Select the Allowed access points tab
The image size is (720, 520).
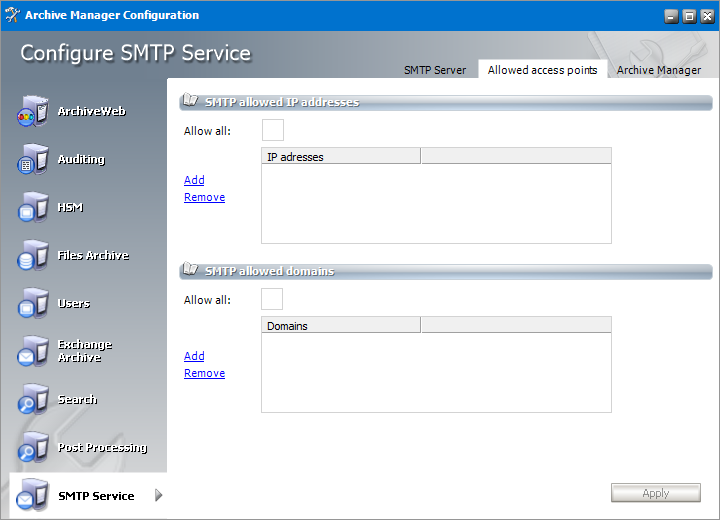coord(542,69)
